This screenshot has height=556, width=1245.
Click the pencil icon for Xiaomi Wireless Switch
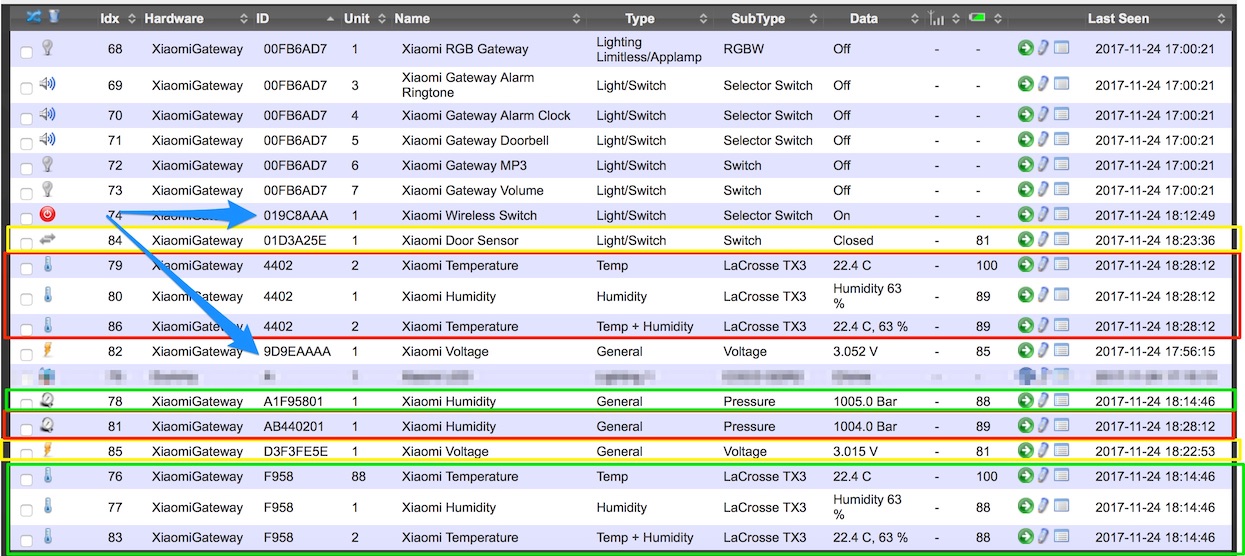[1043, 215]
